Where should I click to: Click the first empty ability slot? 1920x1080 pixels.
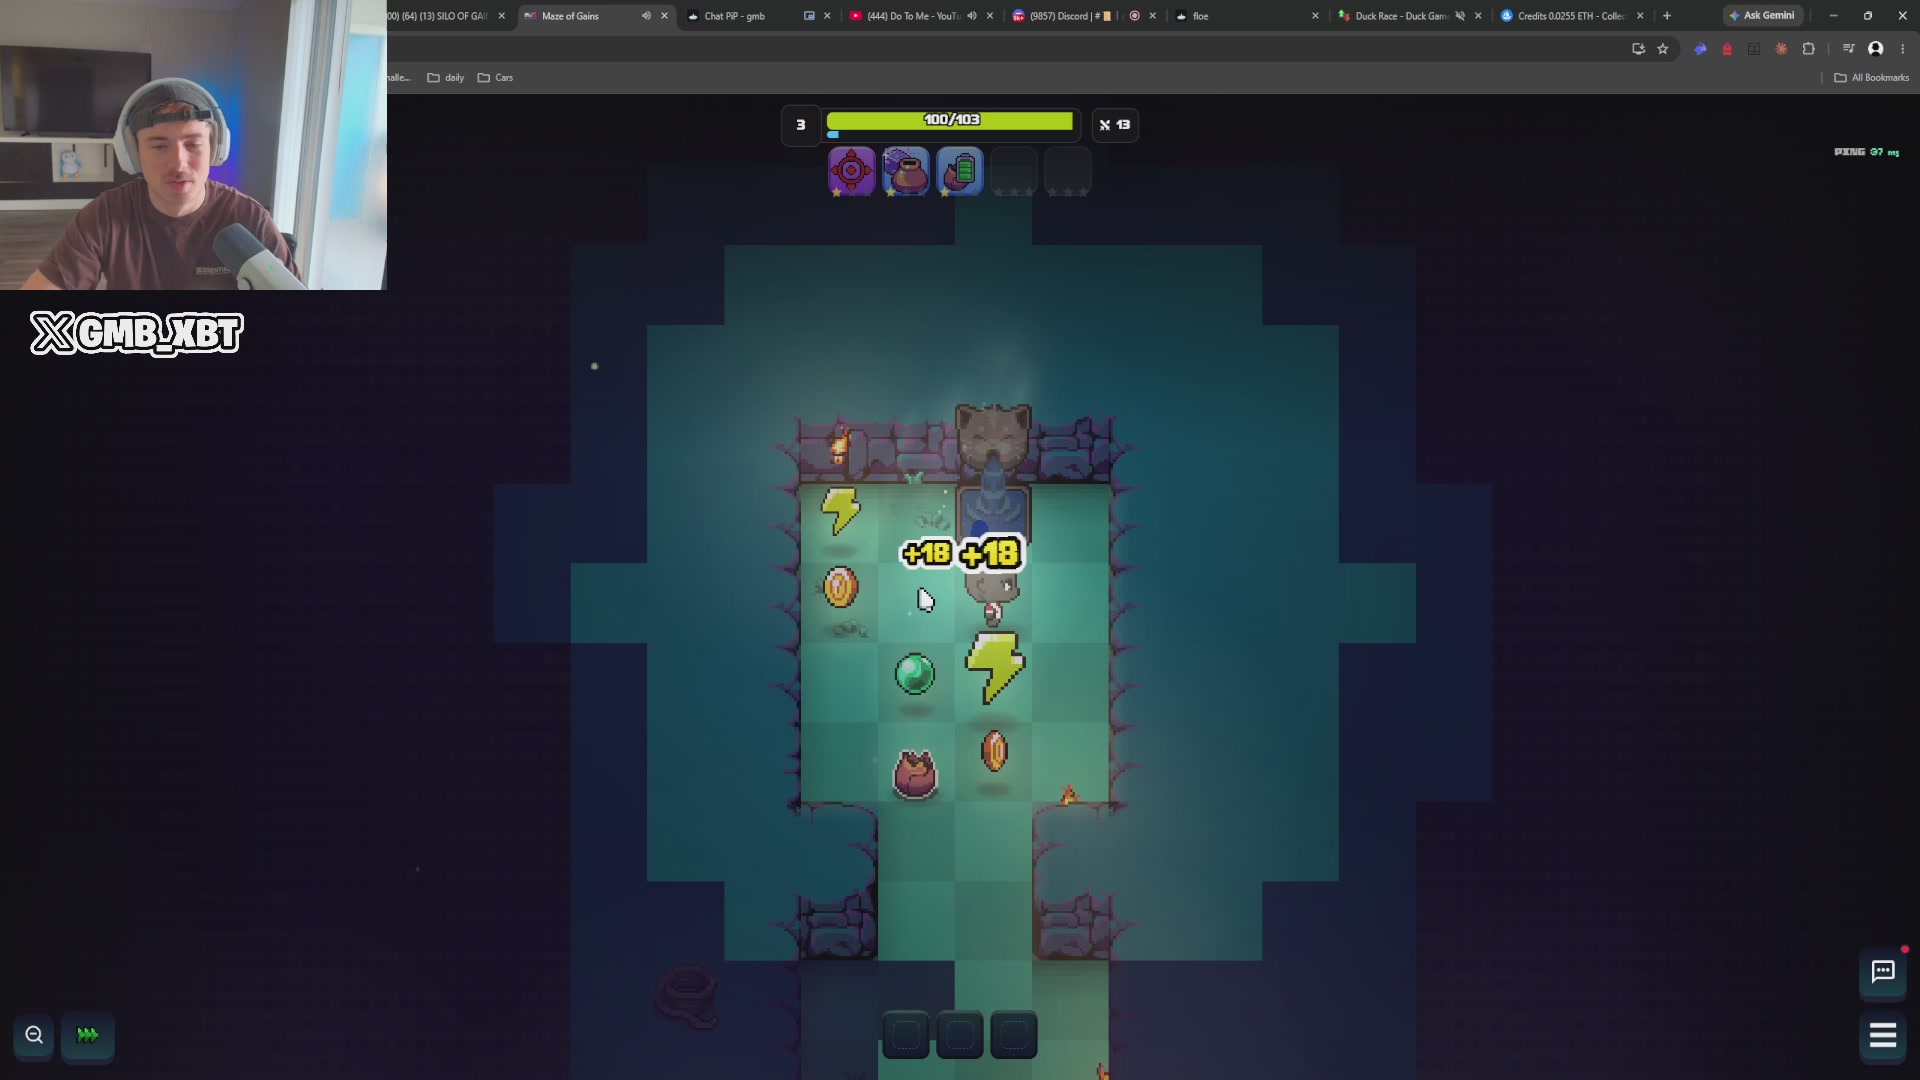[1014, 171]
